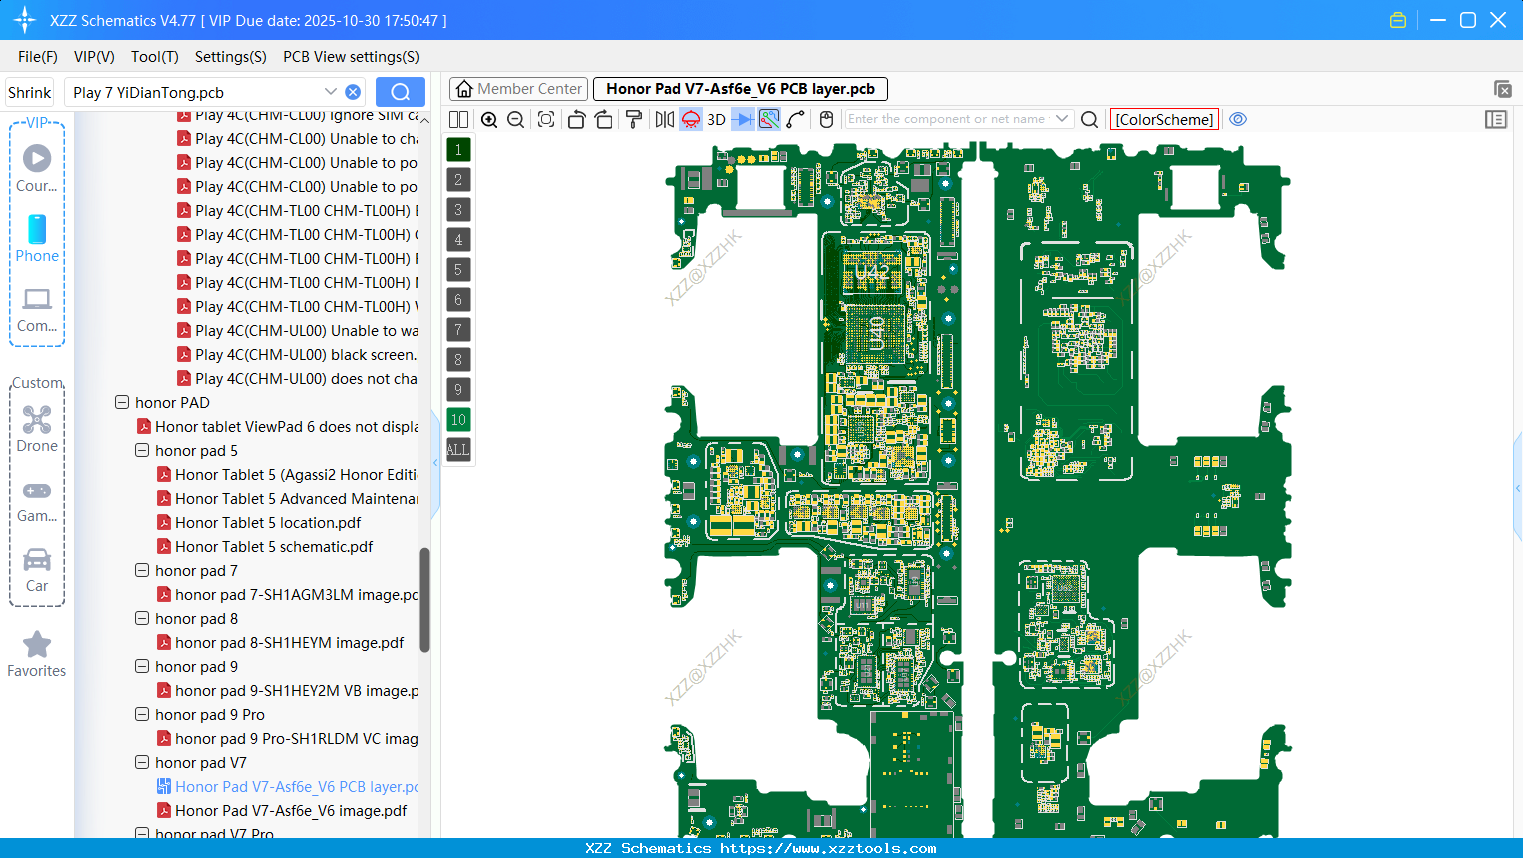The width and height of the screenshot is (1523, 858).
Task: Collapse the honor pad 9 folder
Action: [x=142, y=666]
